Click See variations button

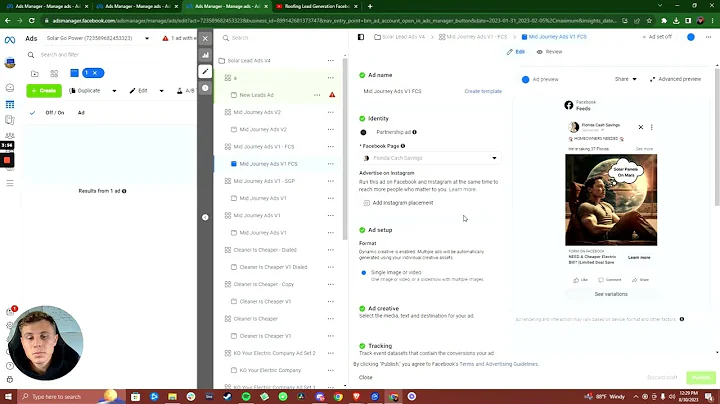coord(611,294)
